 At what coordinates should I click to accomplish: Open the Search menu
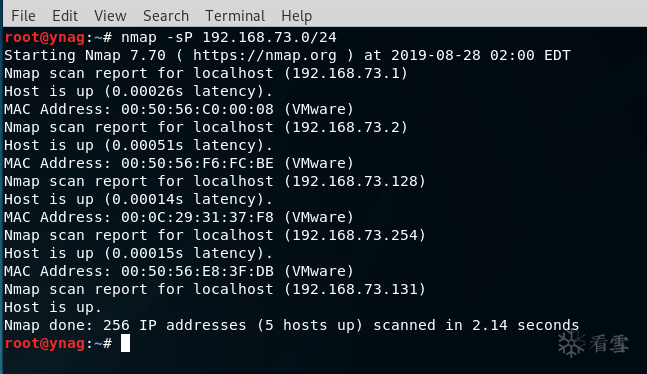(166, 16)
